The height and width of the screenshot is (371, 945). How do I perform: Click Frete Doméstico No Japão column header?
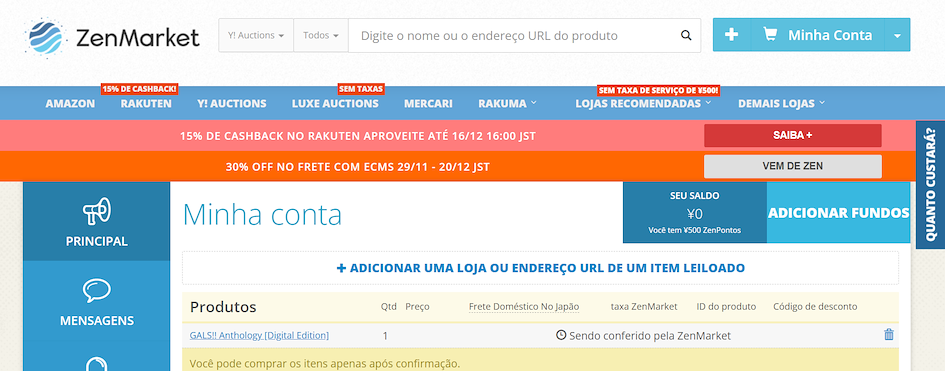(x=524, y=307)
